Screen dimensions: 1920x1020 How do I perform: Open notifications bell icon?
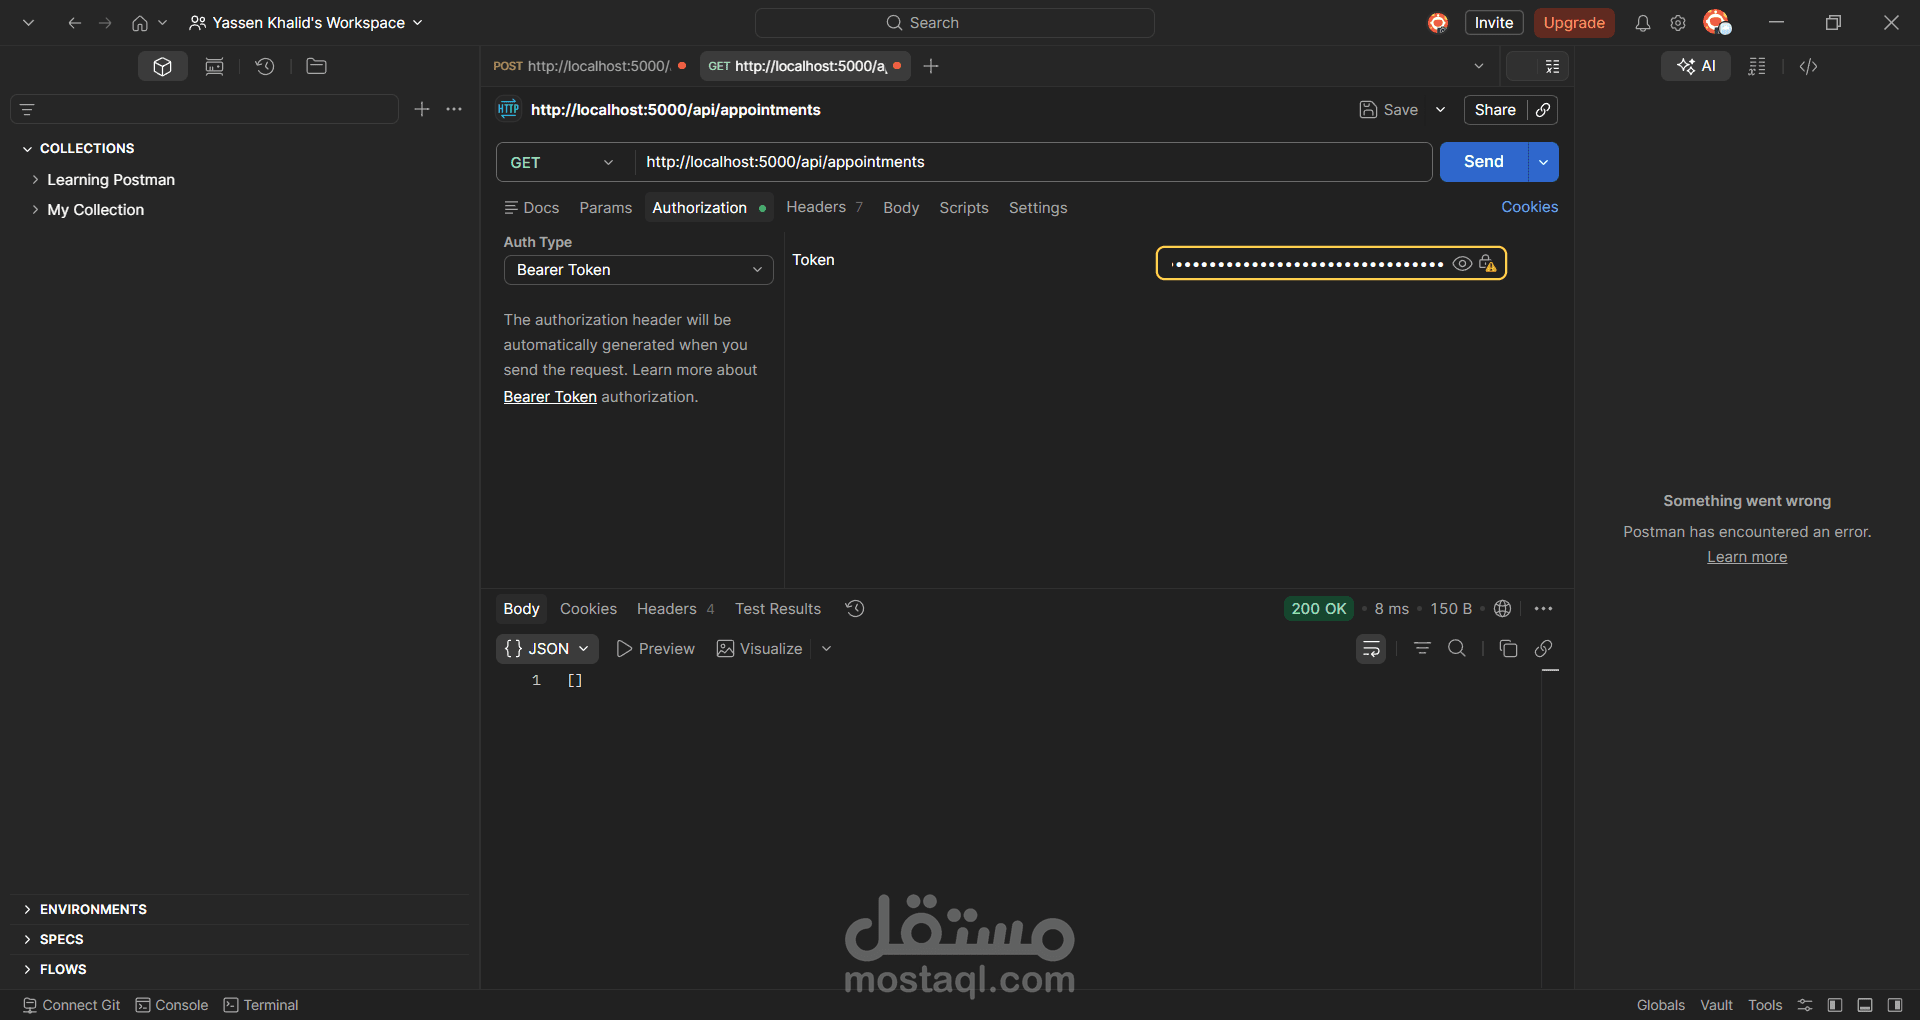pos(1642,23)
